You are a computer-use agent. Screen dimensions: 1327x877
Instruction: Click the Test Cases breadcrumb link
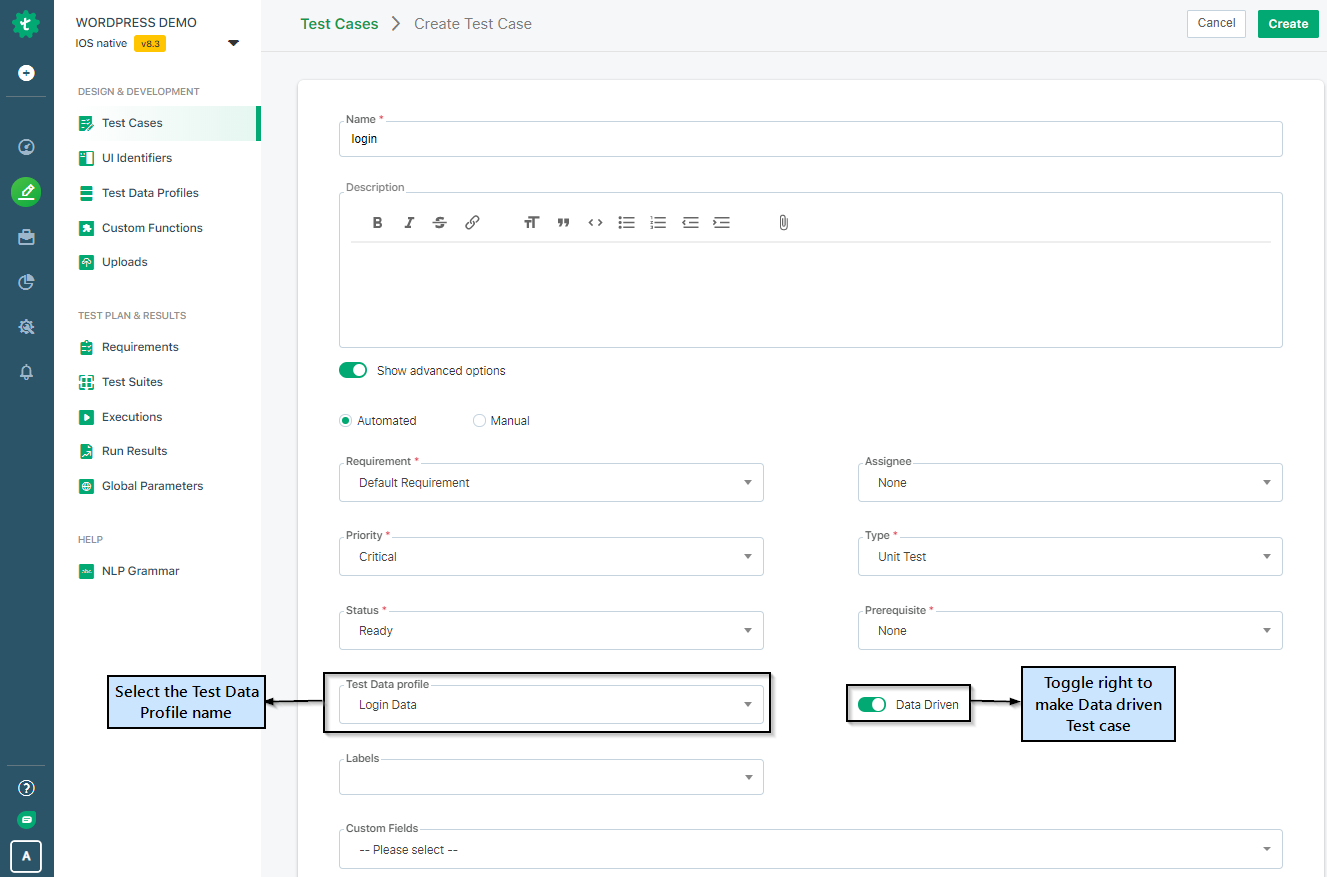pos(339,22)
